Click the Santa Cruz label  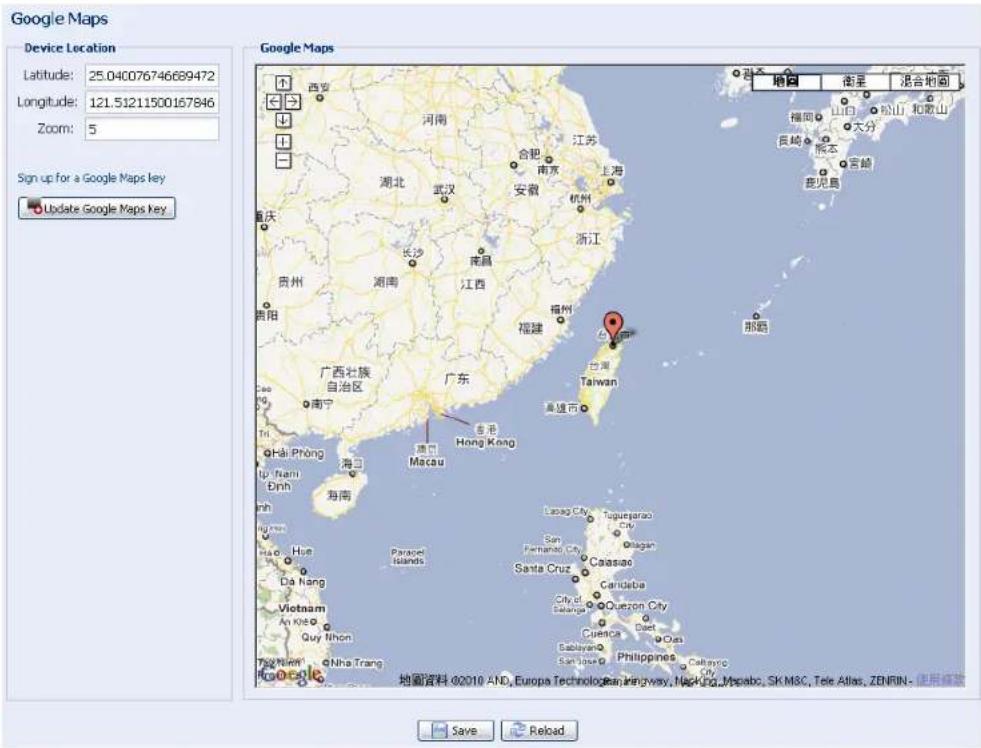542,569
